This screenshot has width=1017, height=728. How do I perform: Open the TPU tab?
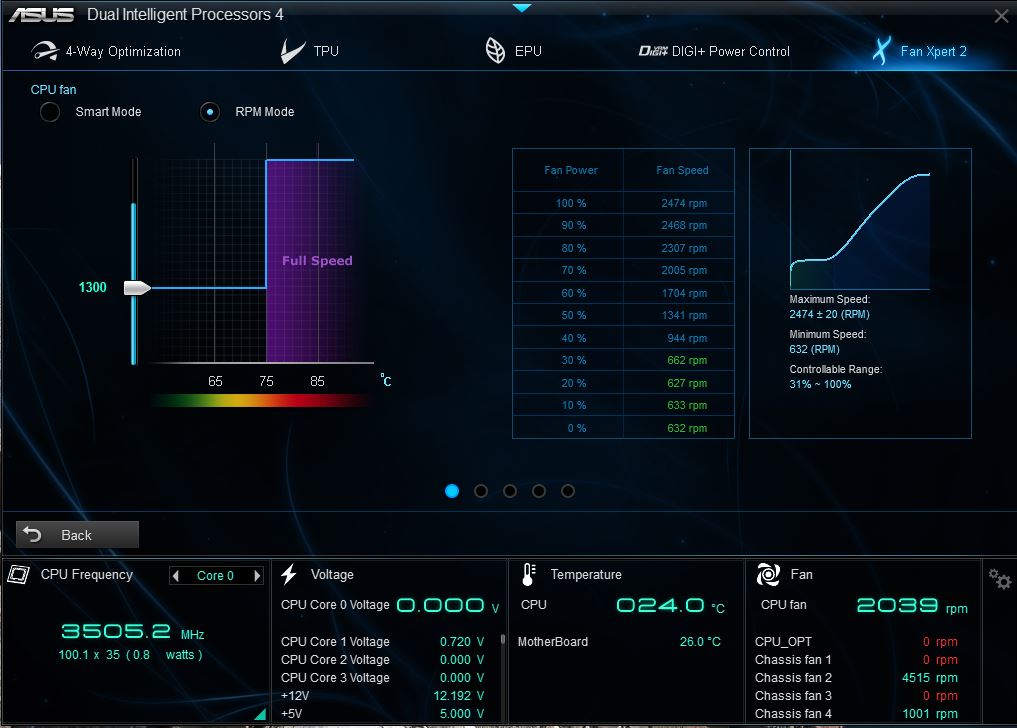pos(309,51)
